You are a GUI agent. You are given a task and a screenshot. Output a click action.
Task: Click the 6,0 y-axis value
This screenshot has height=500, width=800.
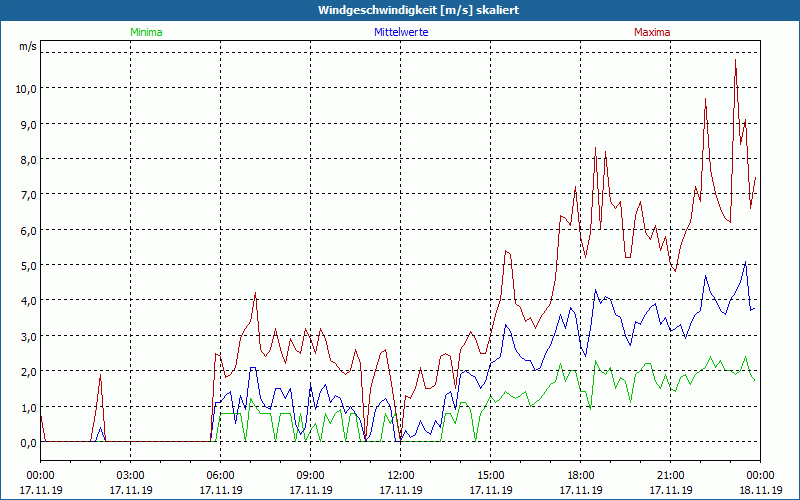click(x=29, y=230)
